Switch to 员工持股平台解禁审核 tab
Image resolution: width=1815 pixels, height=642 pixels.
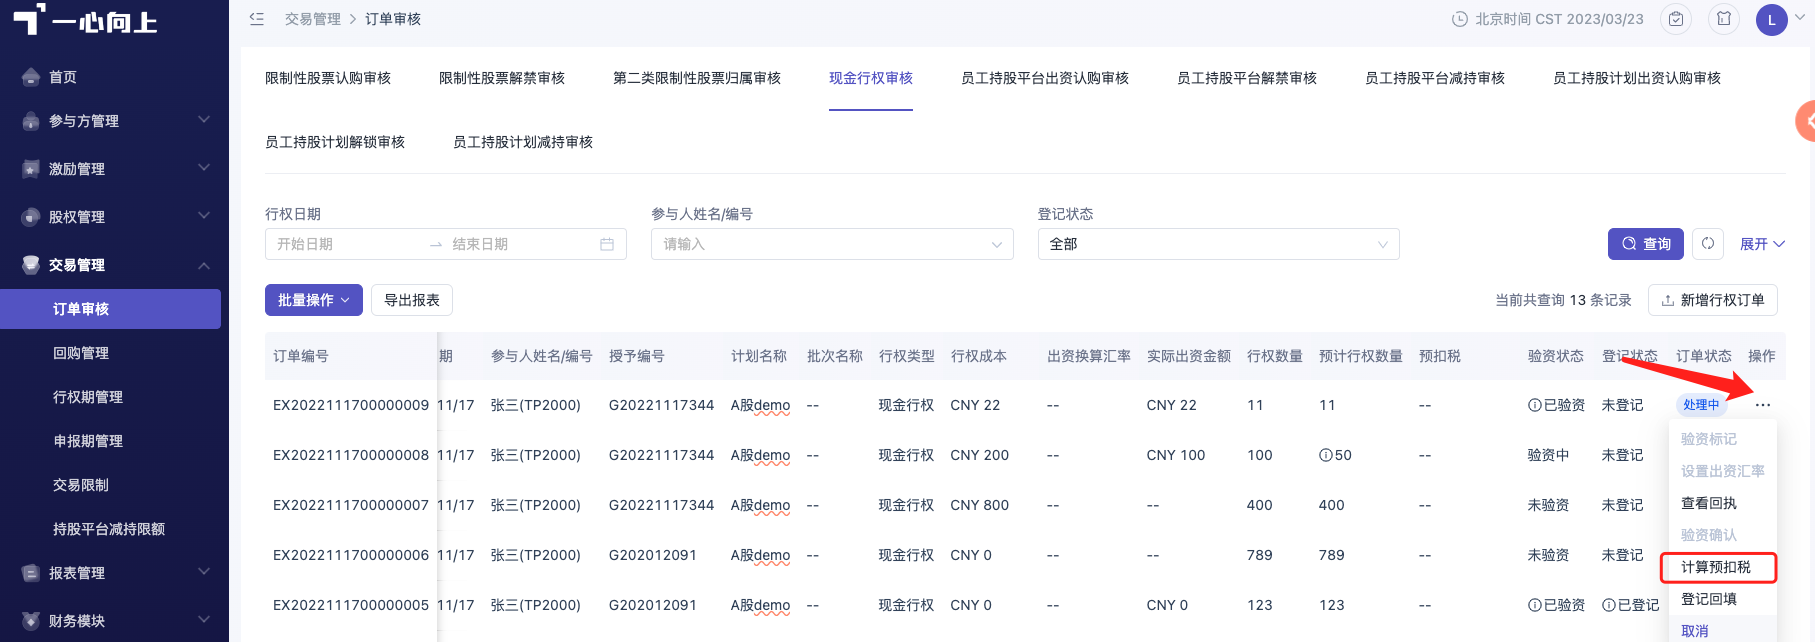click(x=1247, y=78)
